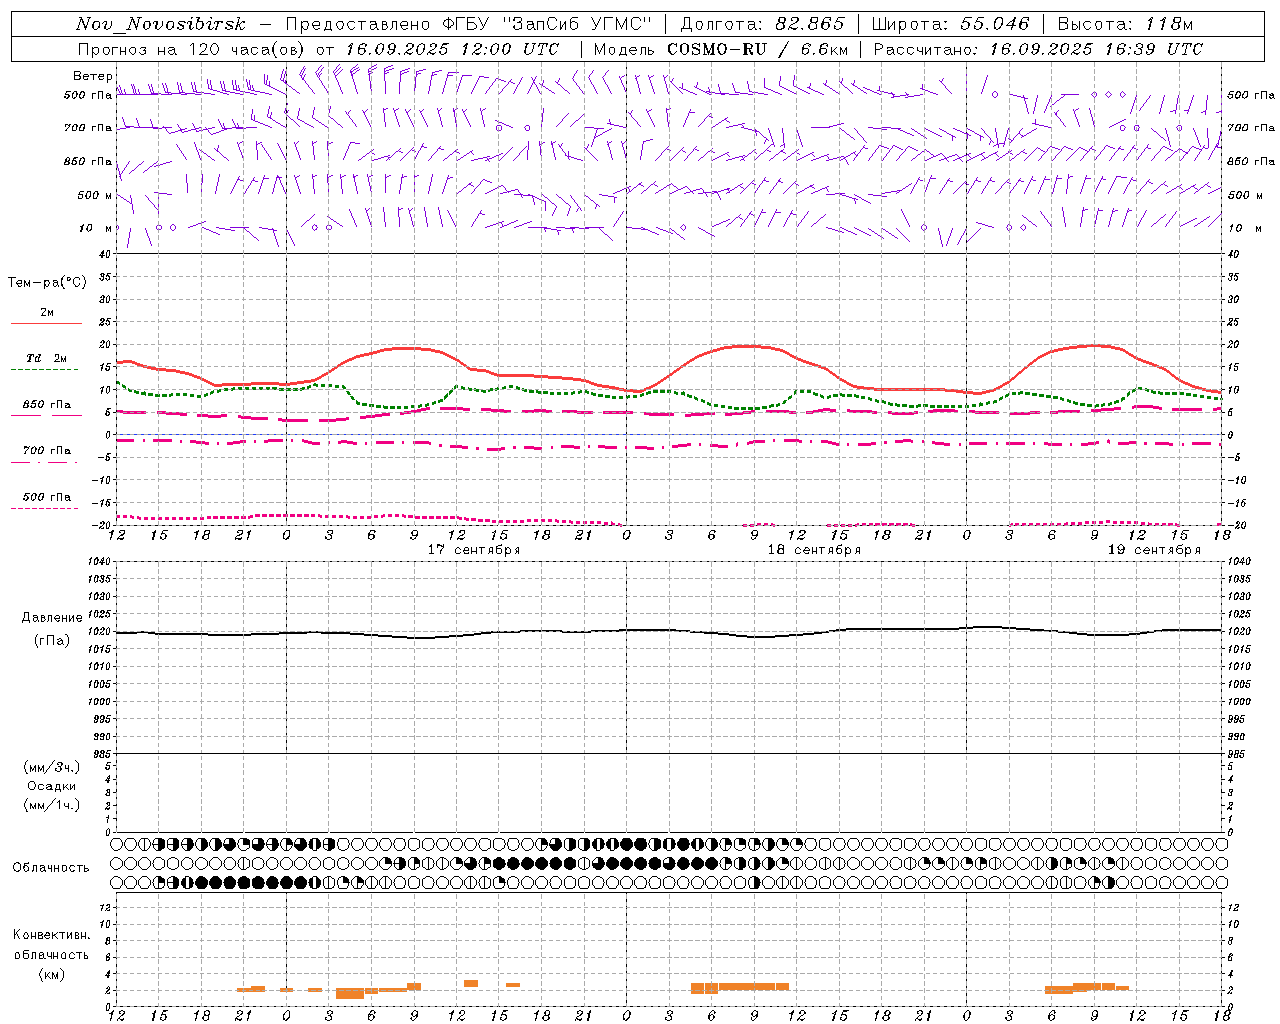Viewport: 1280px width, 1024px height.
Task: Click the '10 м' wind level label on left
Action: (96, 228)
